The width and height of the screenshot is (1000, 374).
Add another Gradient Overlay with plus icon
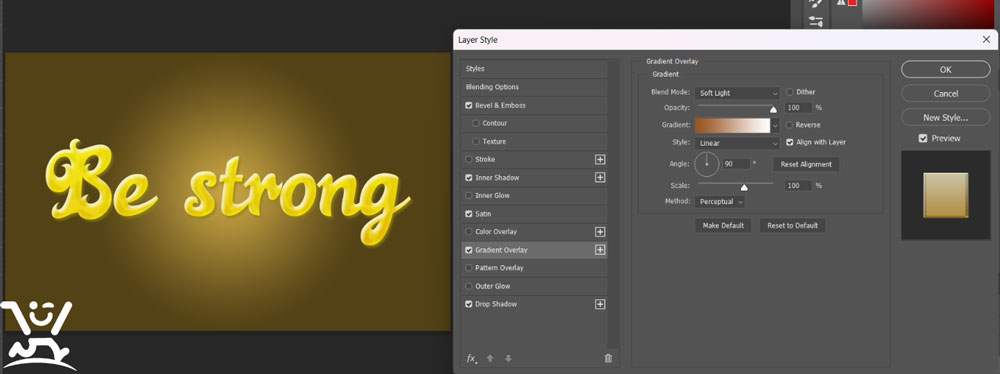(x=599, y=250)
